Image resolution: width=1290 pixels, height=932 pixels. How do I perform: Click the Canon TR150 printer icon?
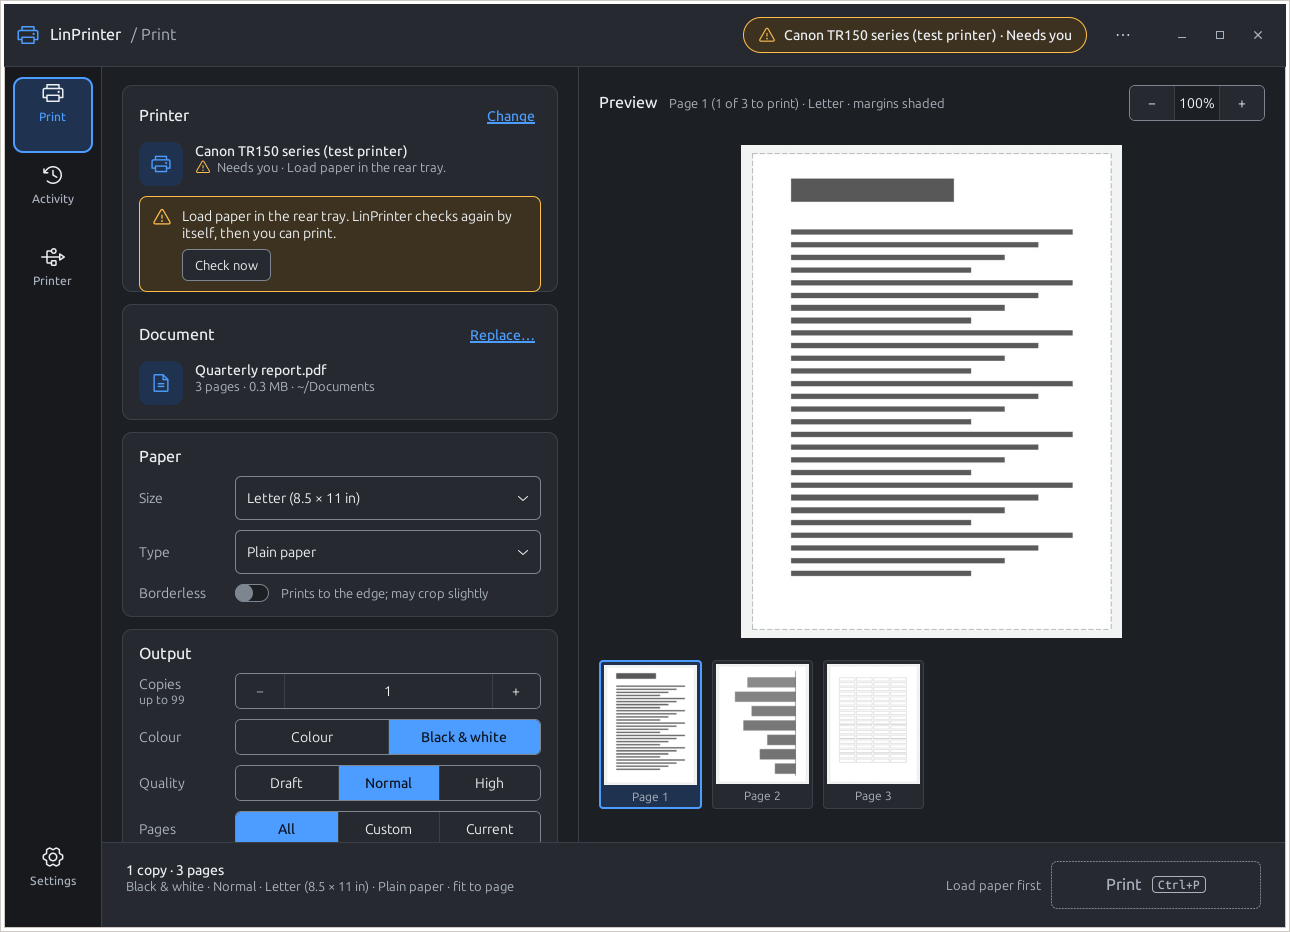161,164
